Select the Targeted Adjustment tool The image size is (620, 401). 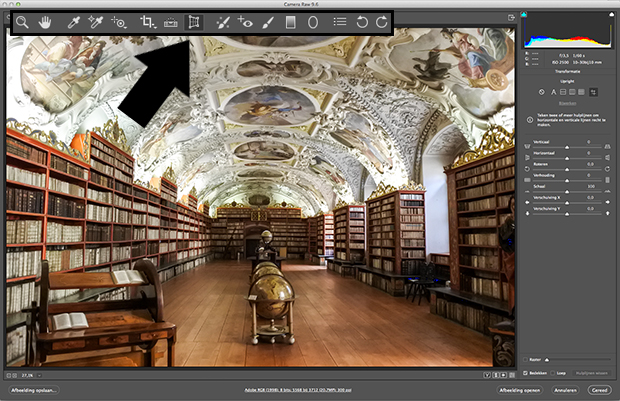pyautogui.click(x=119, y=23)
